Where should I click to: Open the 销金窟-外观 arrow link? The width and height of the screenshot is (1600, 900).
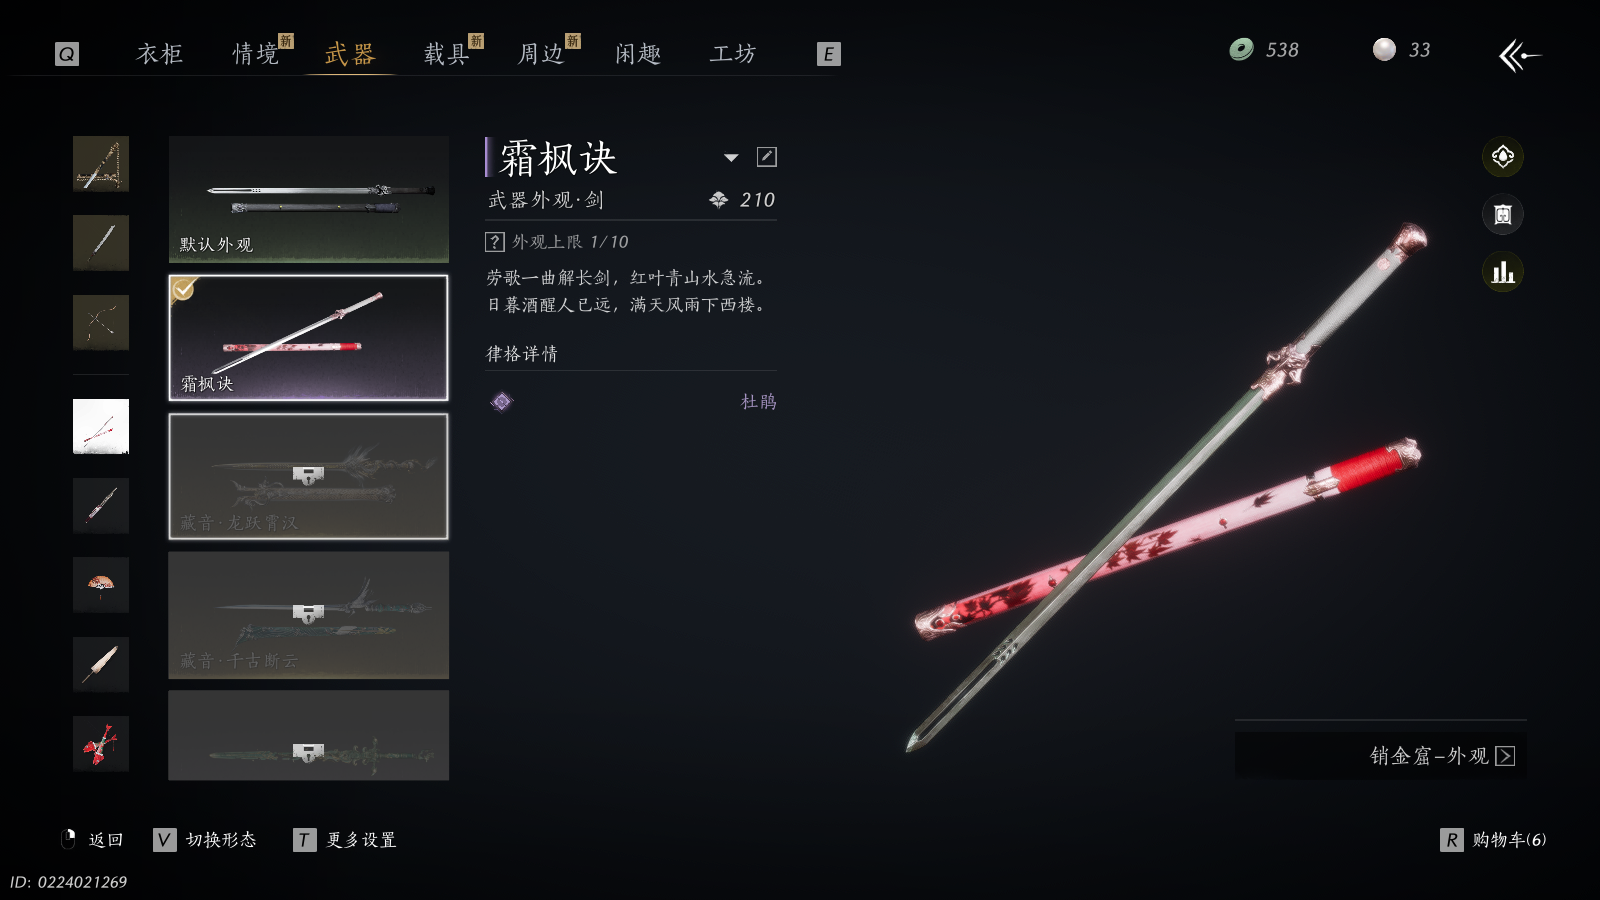[x=1505, y=756]
